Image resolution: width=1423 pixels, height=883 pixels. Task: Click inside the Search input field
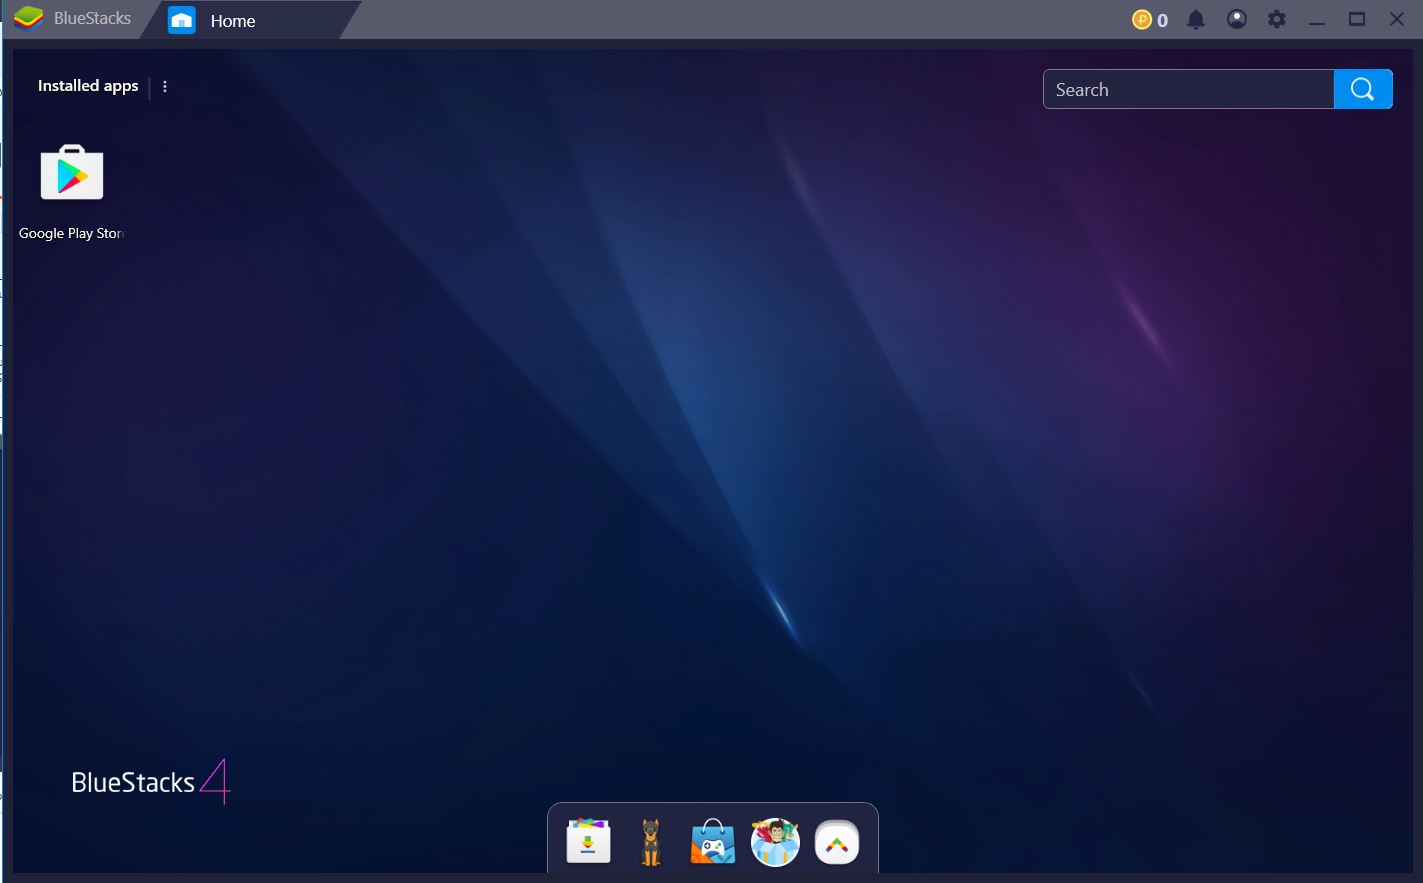click(1180, 89)
